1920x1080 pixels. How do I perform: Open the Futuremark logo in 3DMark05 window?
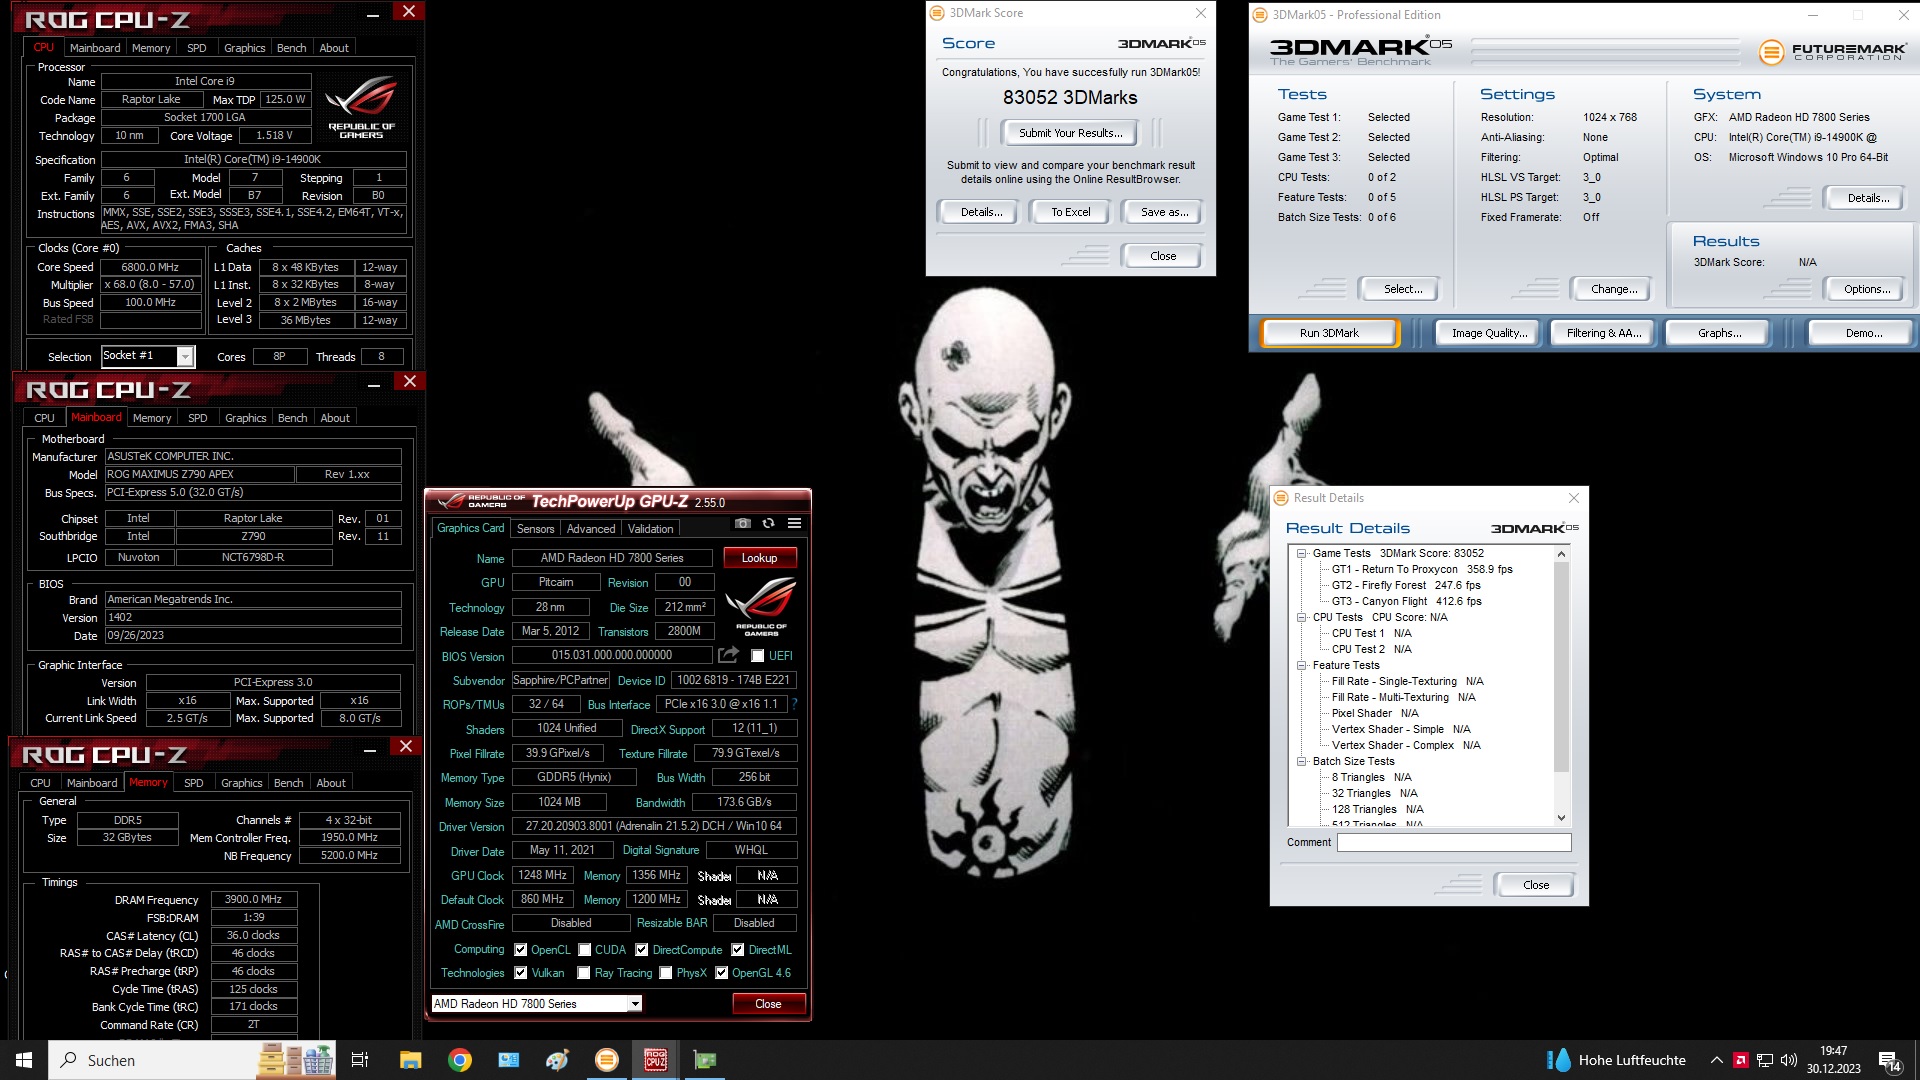[x=1832, y=52]
